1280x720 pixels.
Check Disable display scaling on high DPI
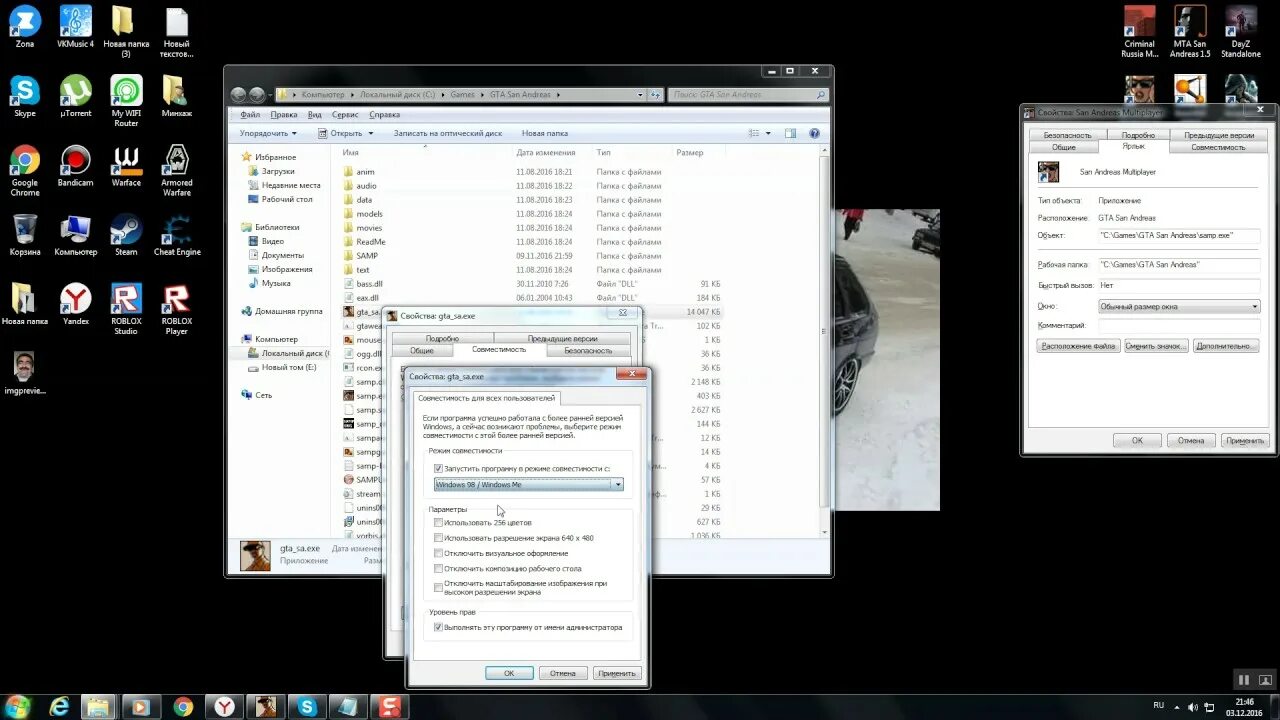click(438, 587)
